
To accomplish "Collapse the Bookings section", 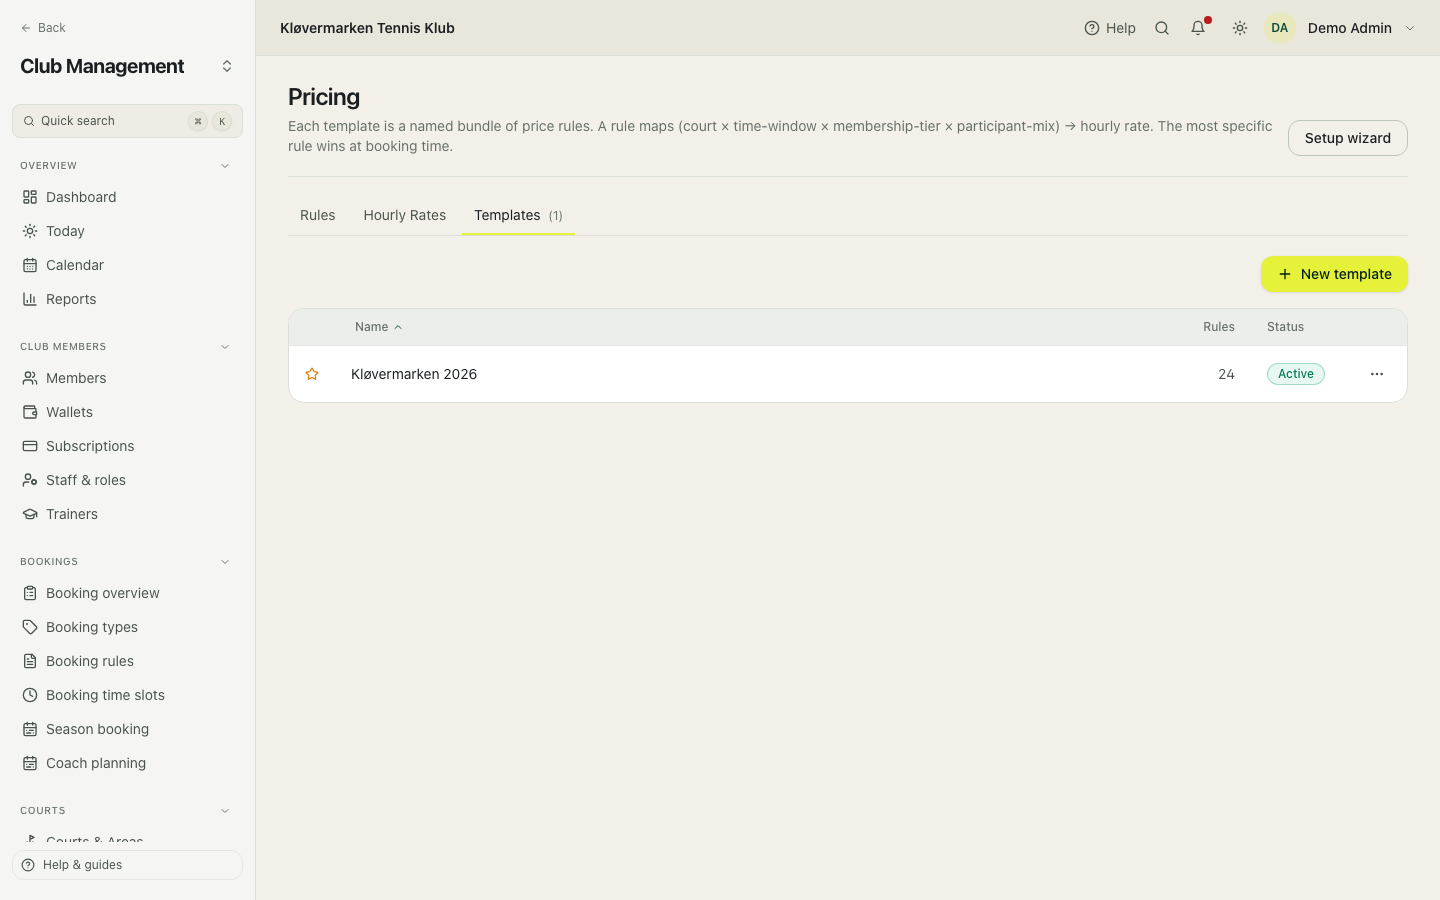I will [x=225, y=562].
